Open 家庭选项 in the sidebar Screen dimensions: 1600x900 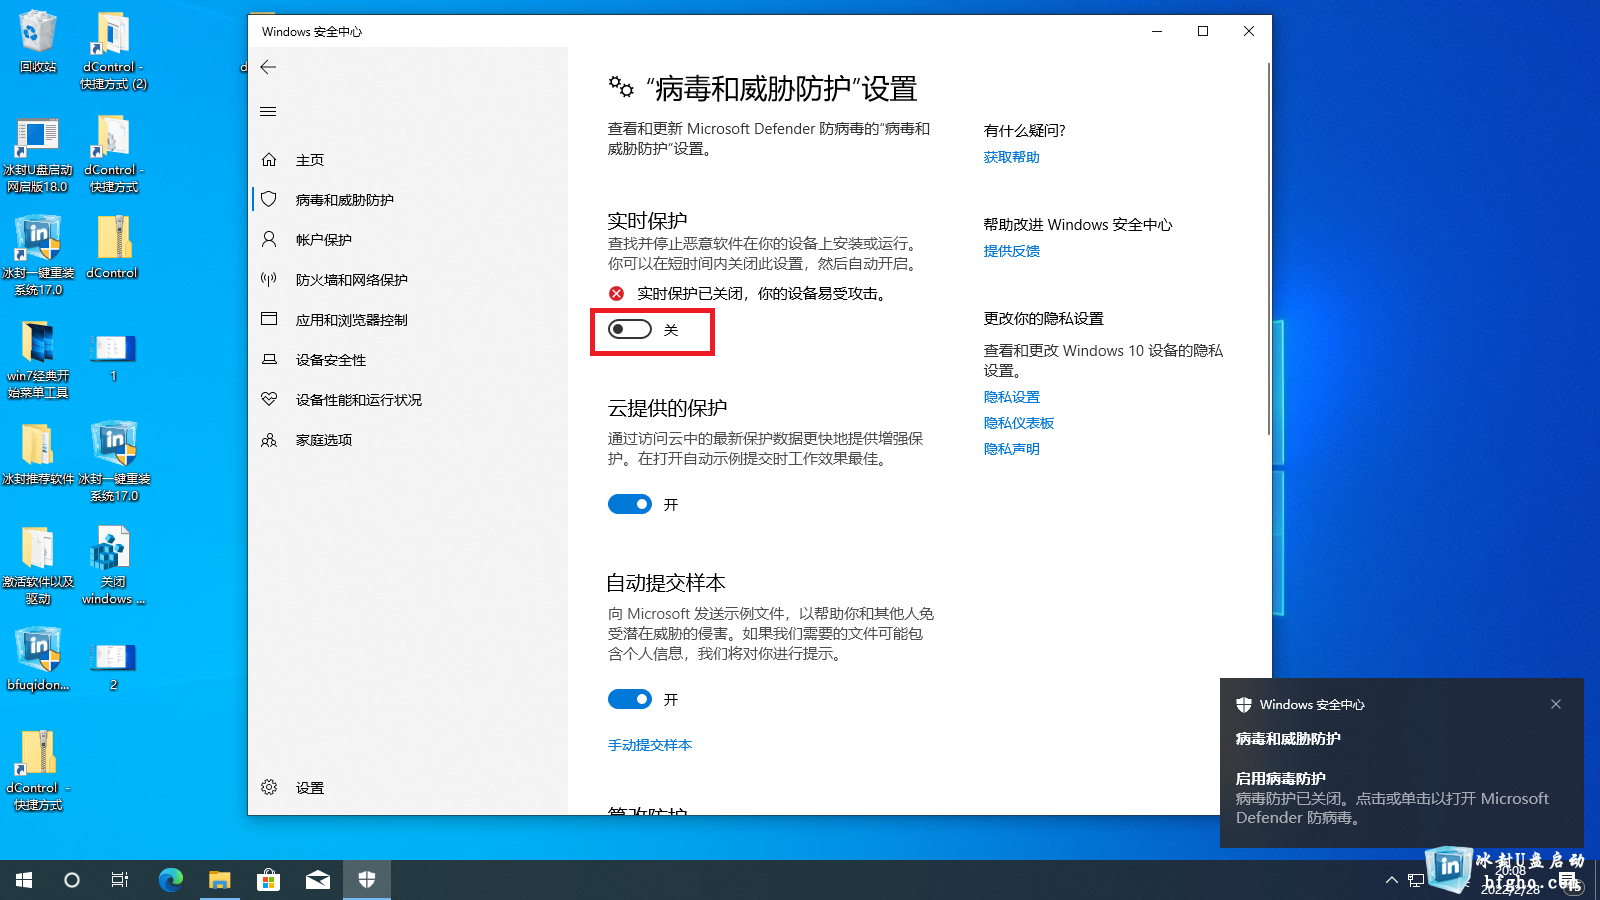coord(408,440)
